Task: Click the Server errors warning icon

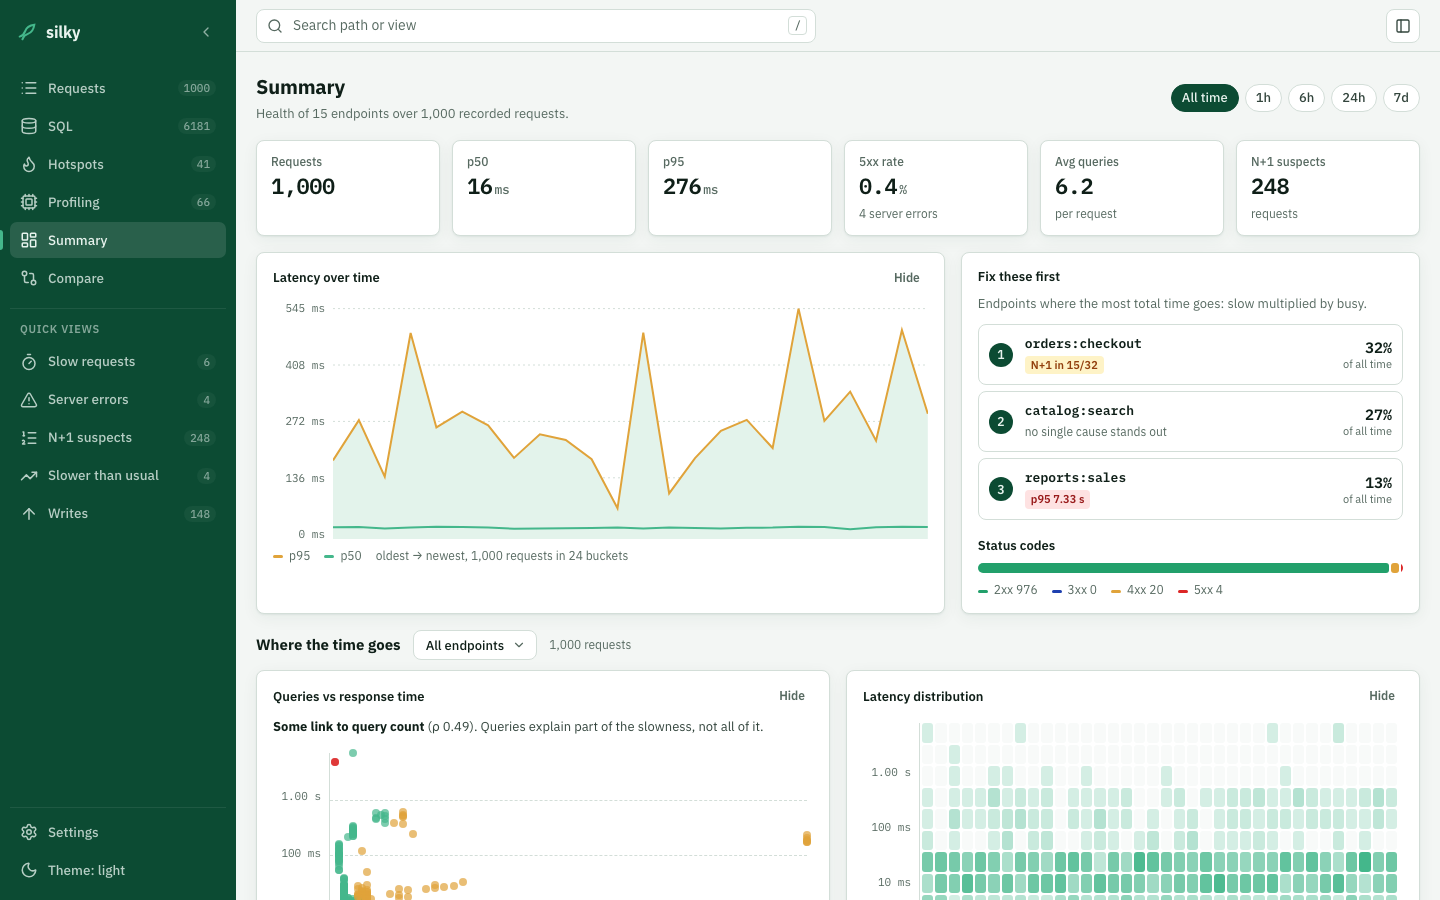Action: click(29, 400)
